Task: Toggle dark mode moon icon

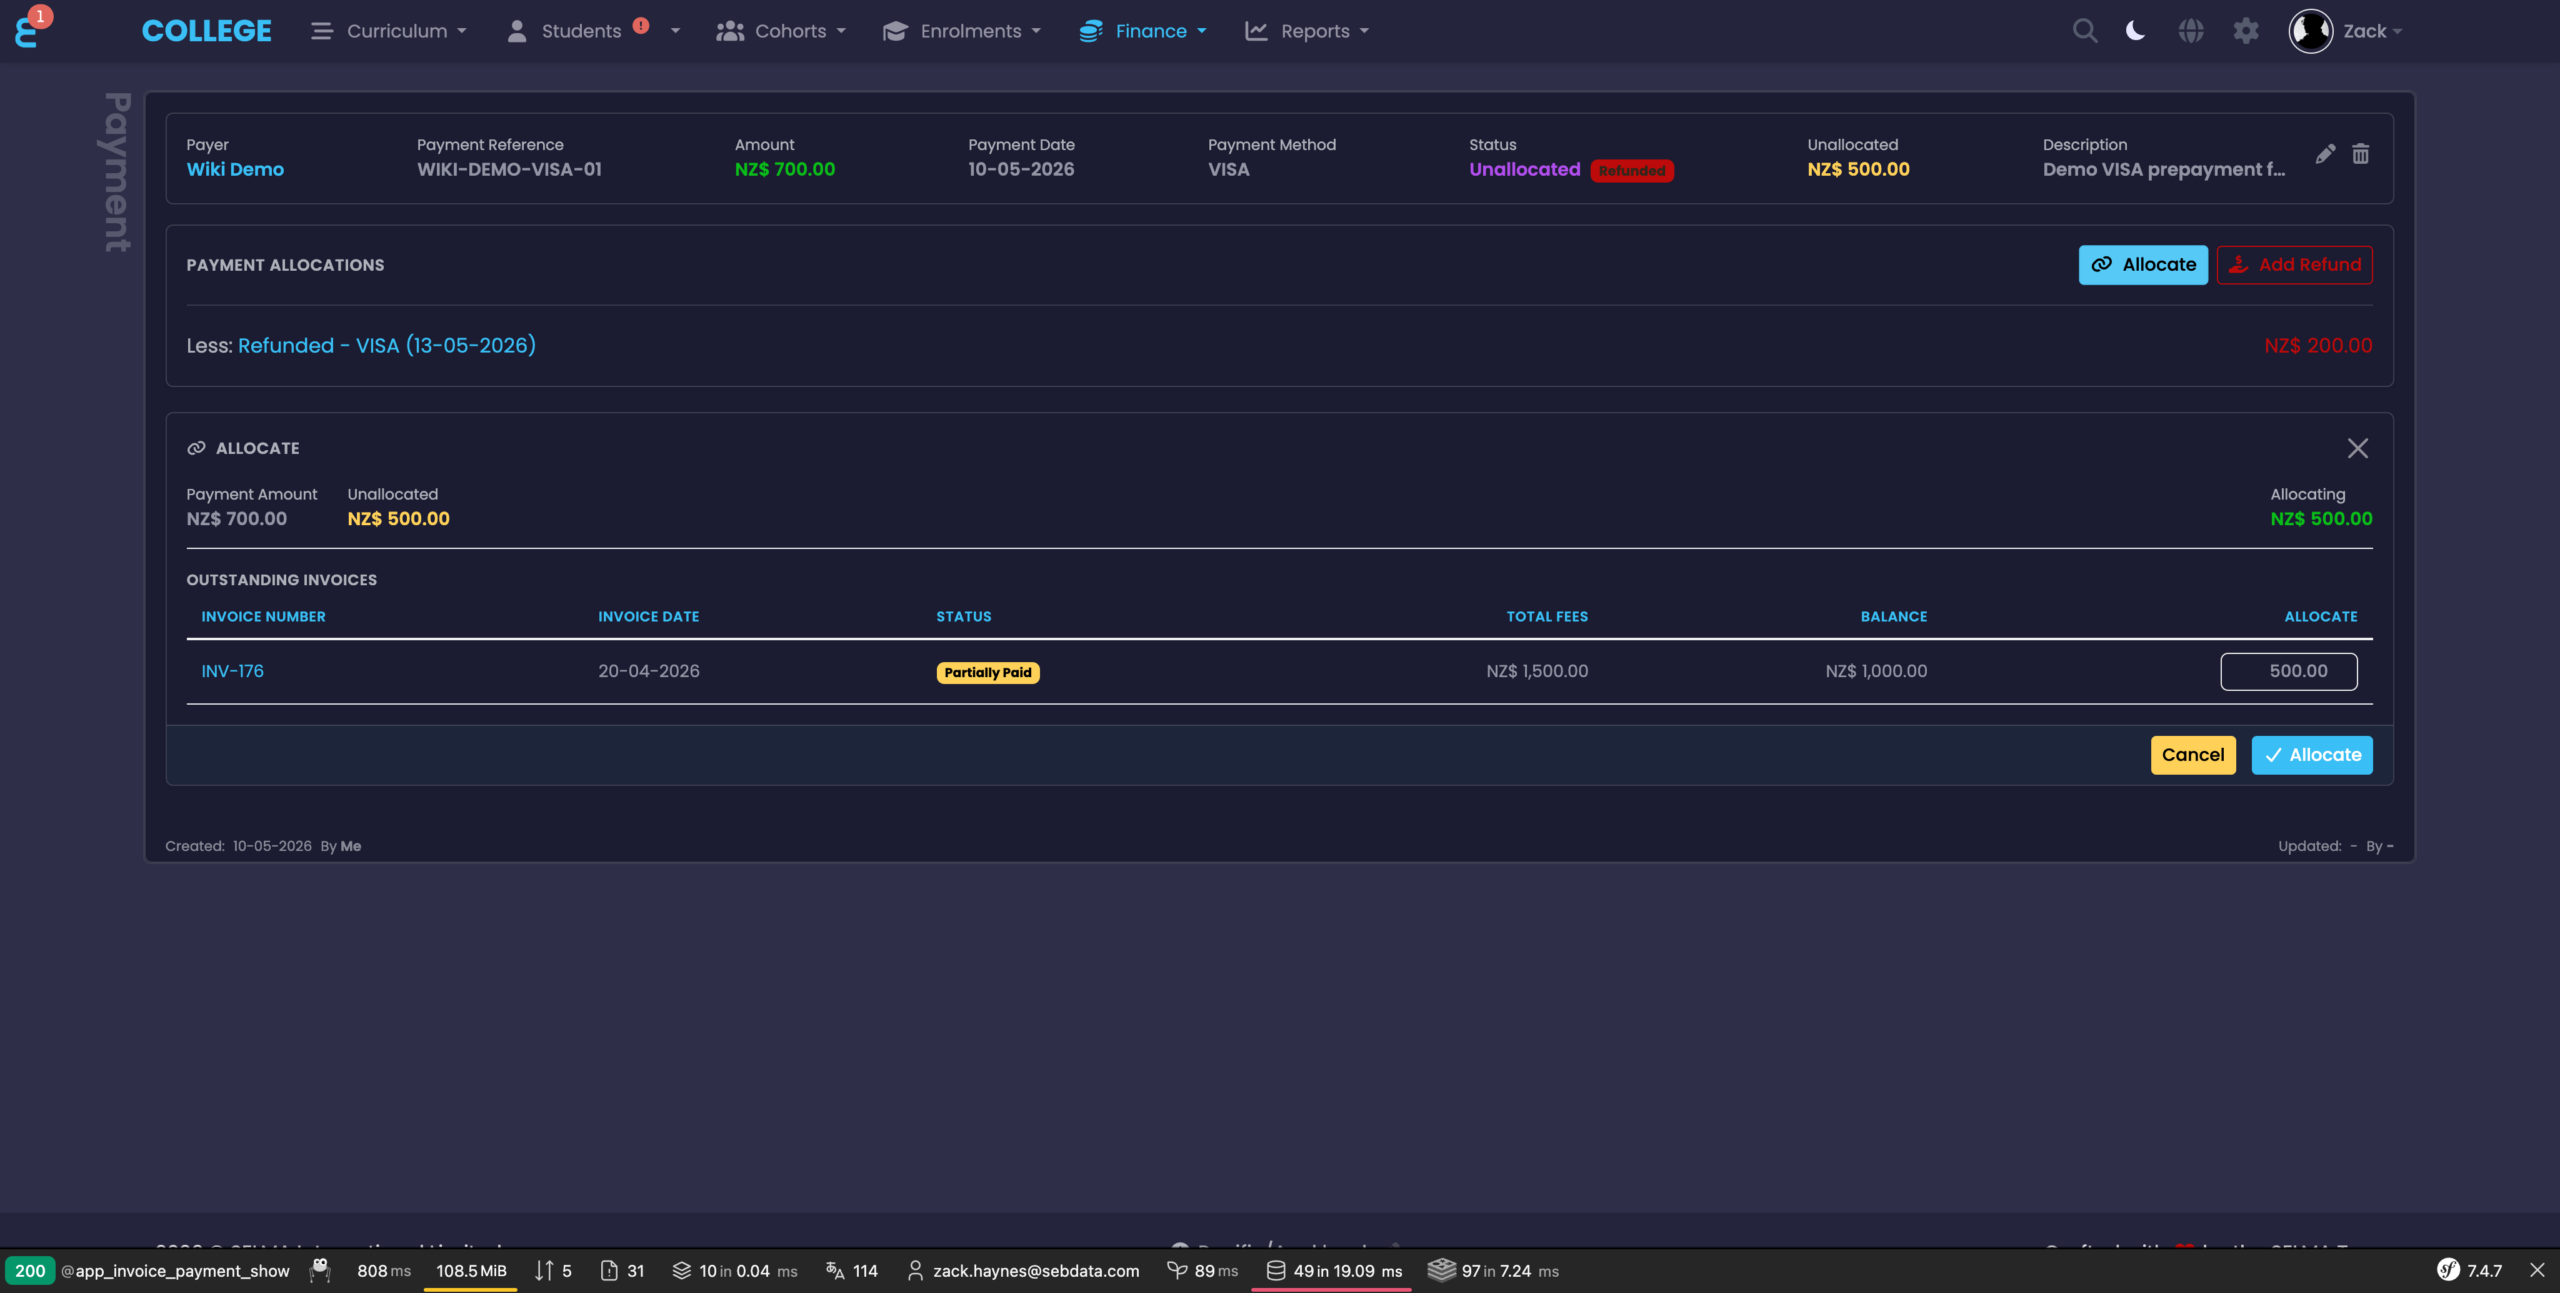Action: [x=2135, y=31]
